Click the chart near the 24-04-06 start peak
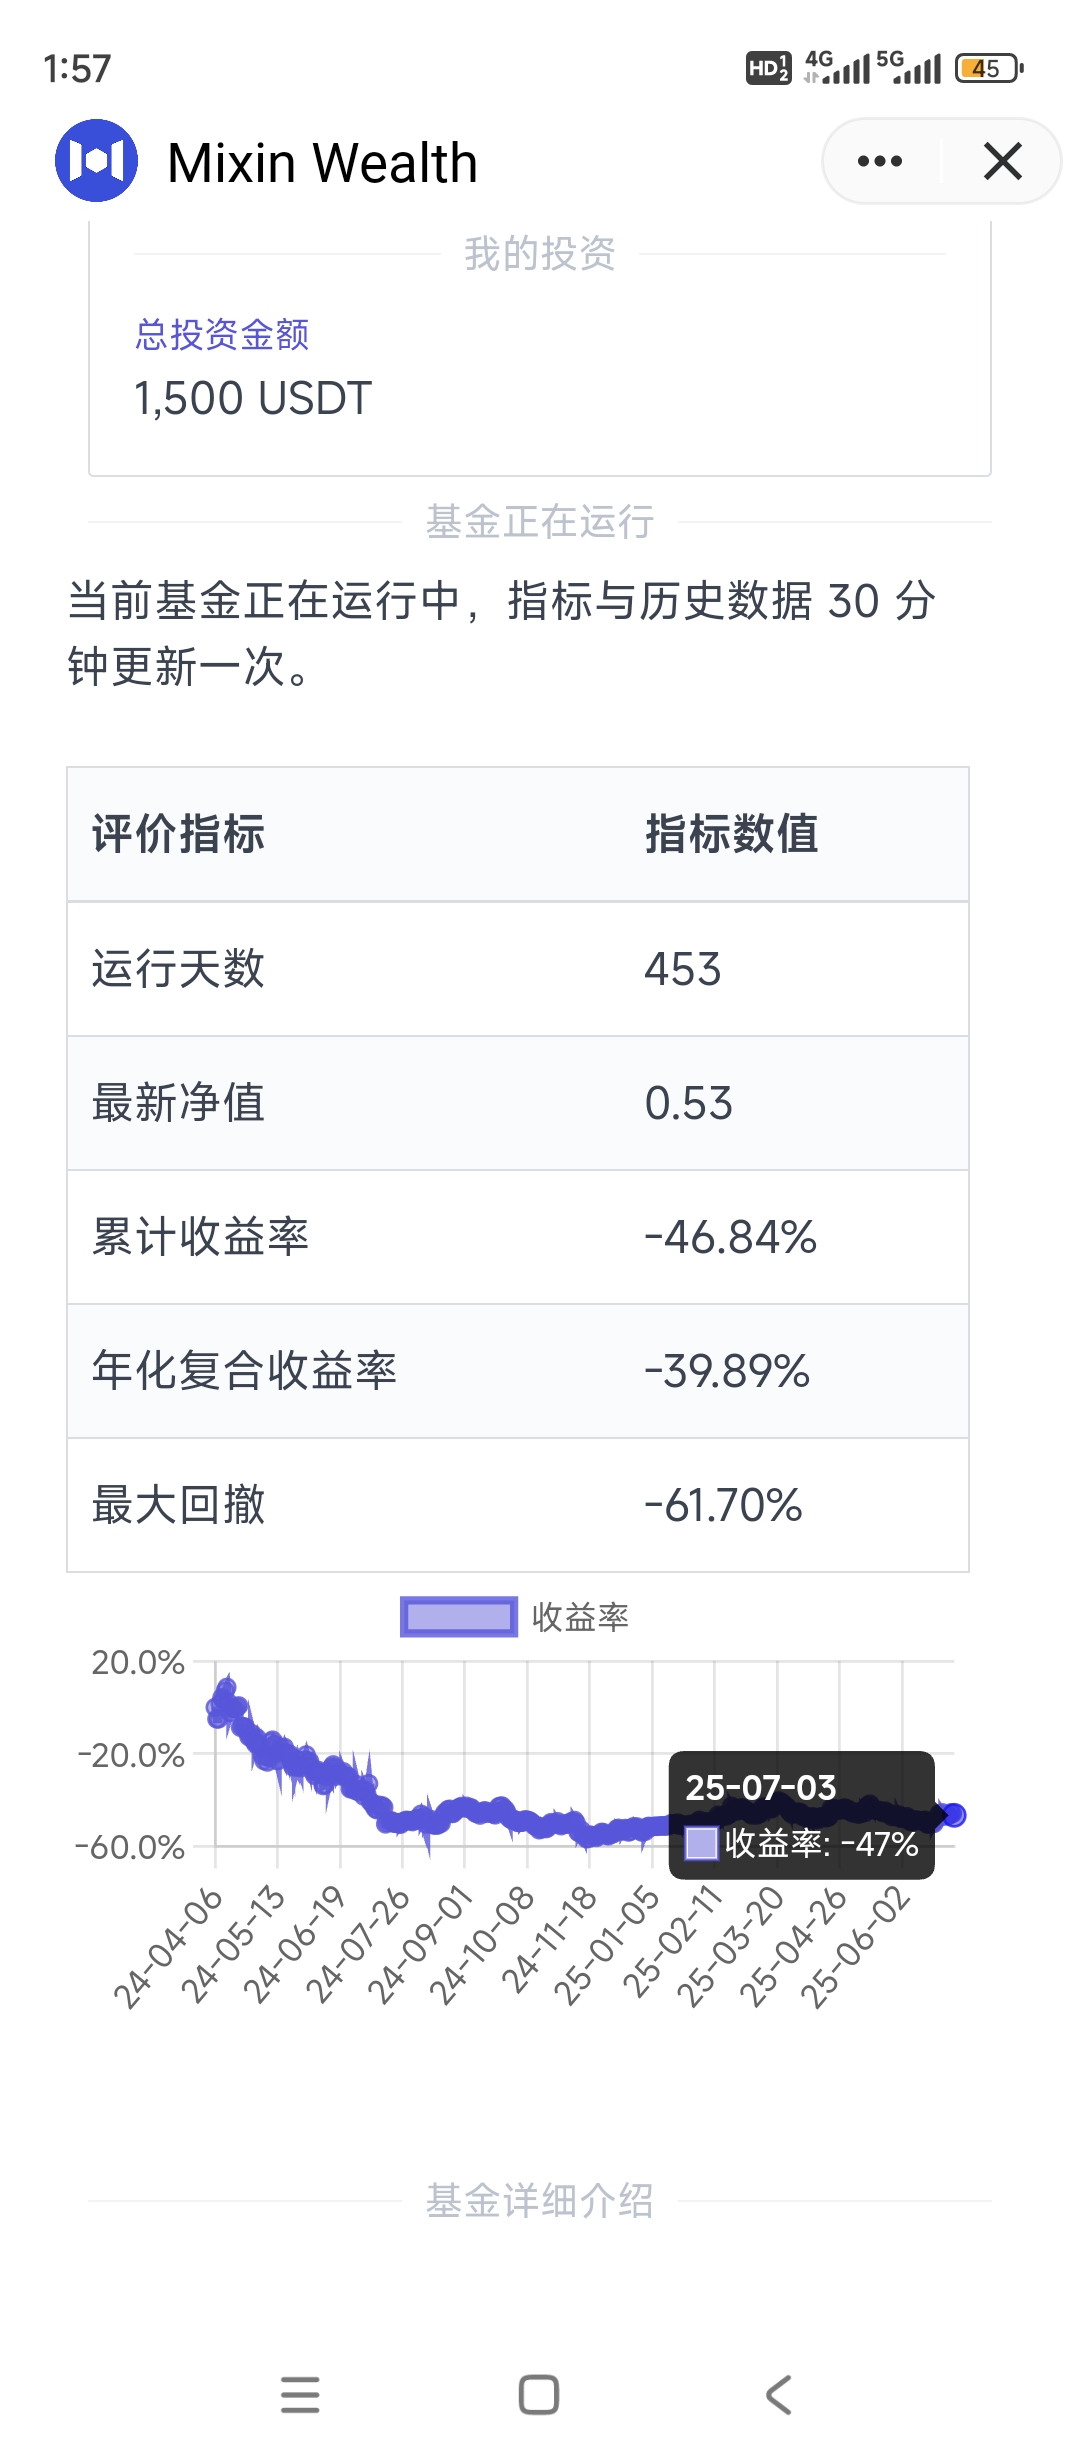The height and width of the screenshot is (2460, 1080). click(x=224, y=1695)
